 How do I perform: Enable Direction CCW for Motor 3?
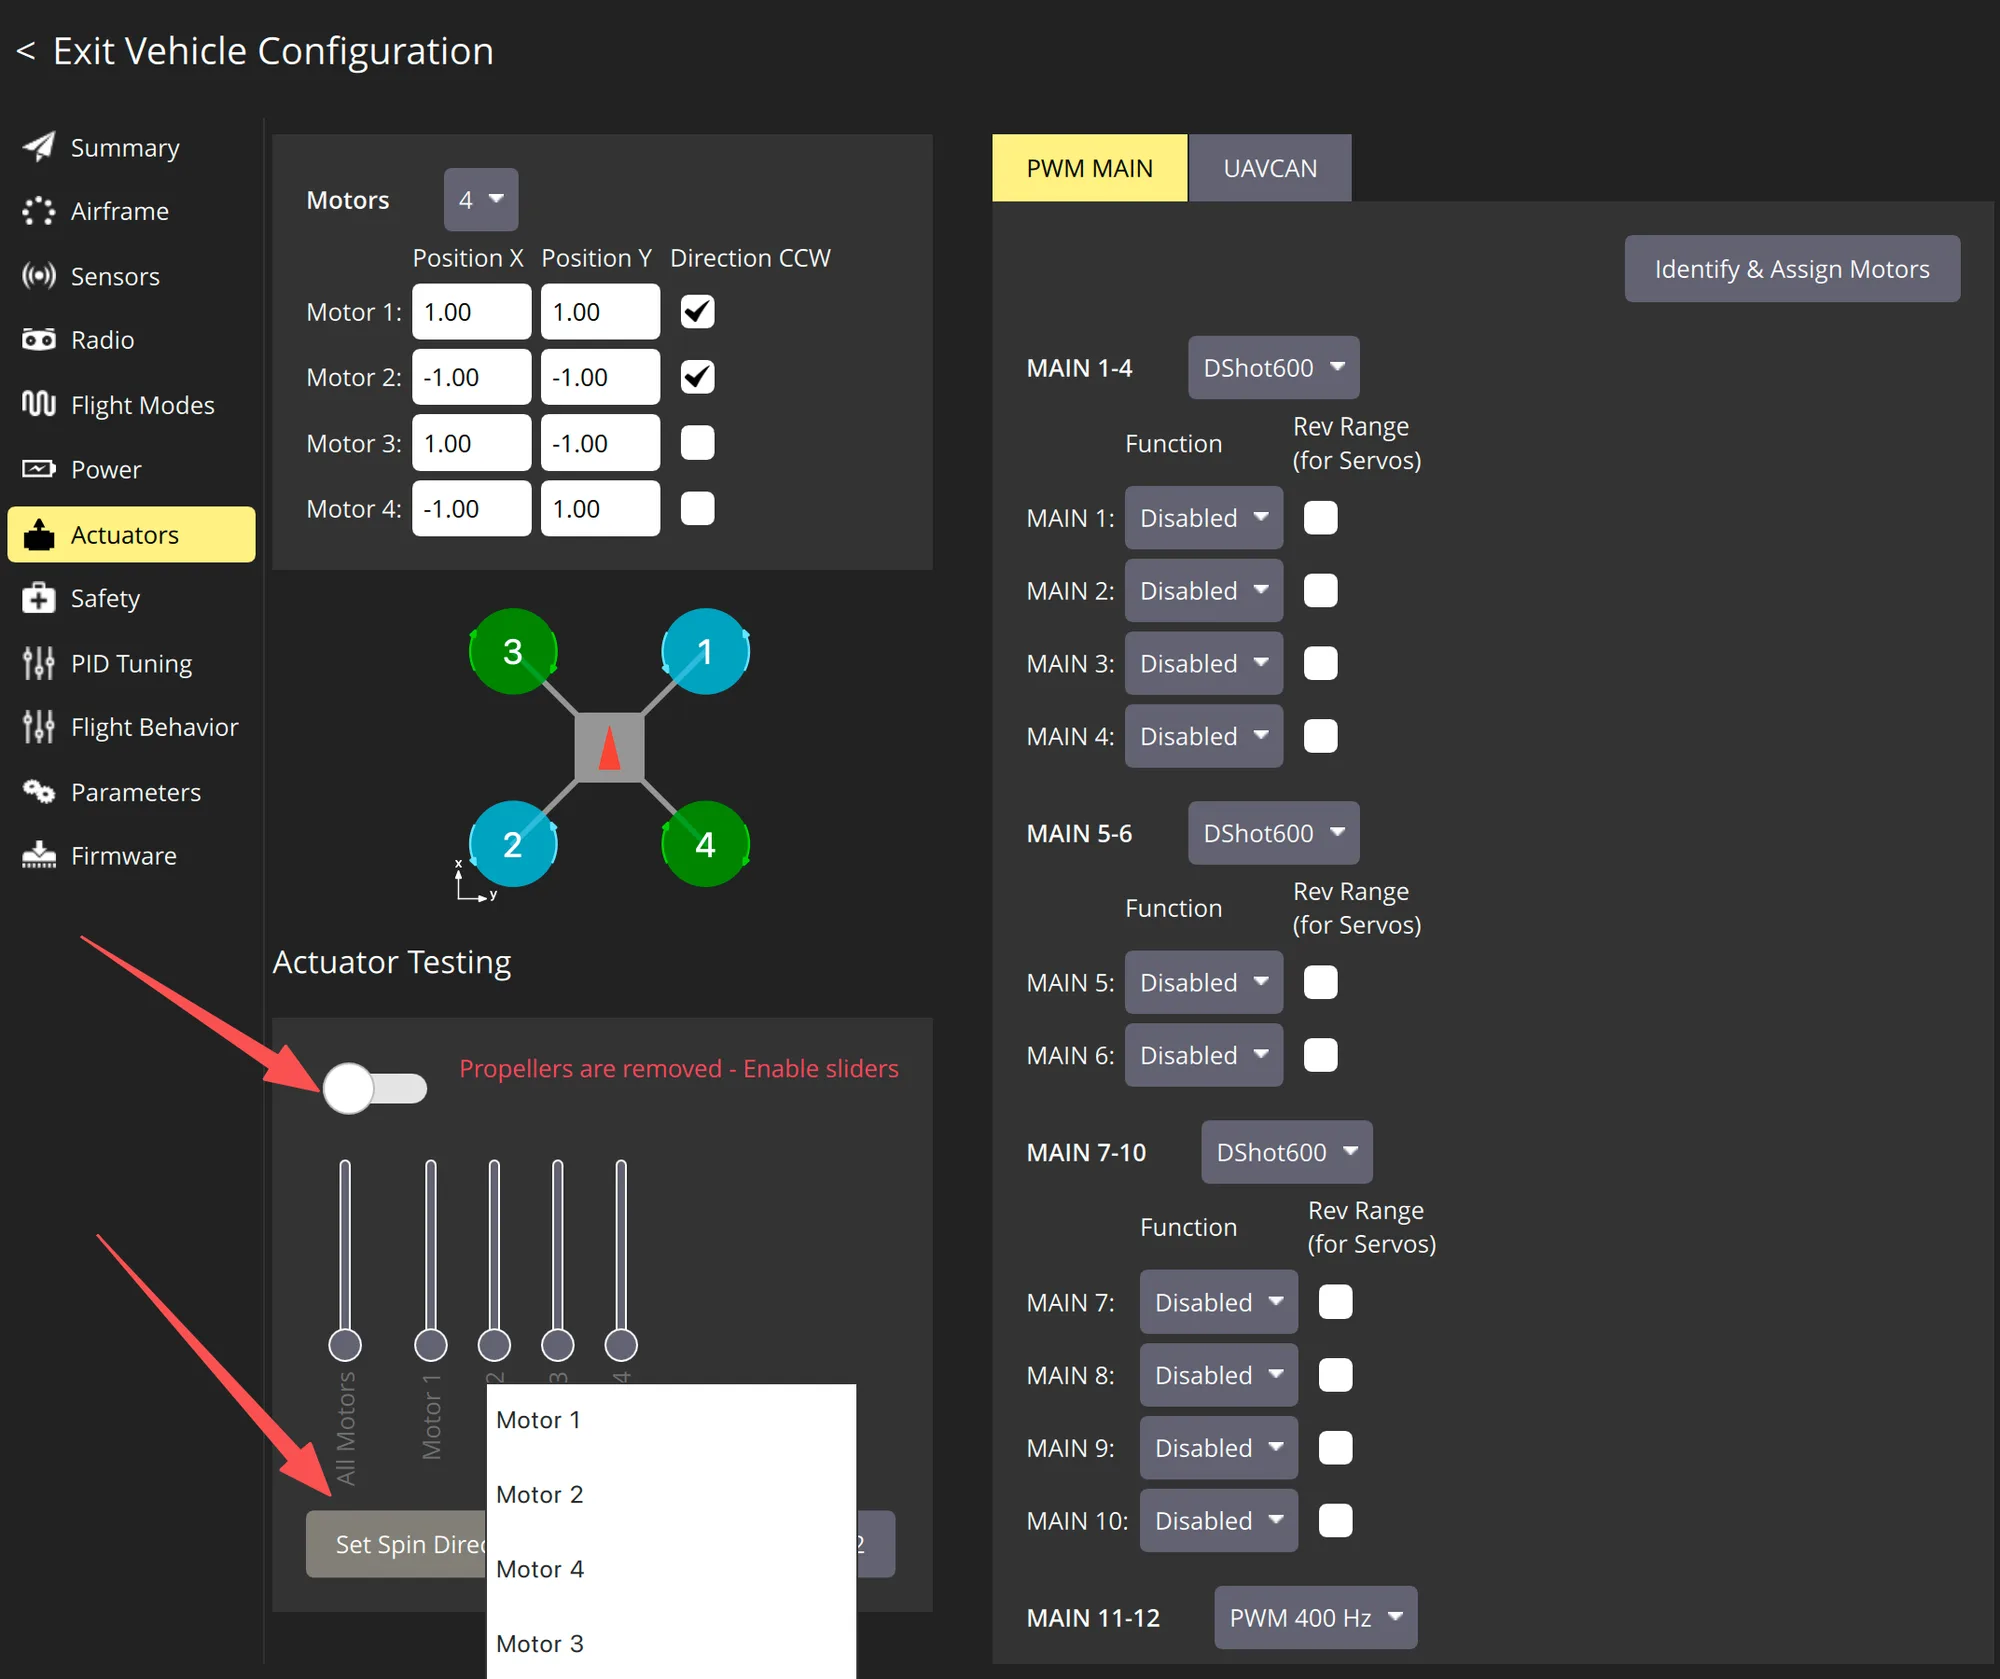(x=697, y=443)
